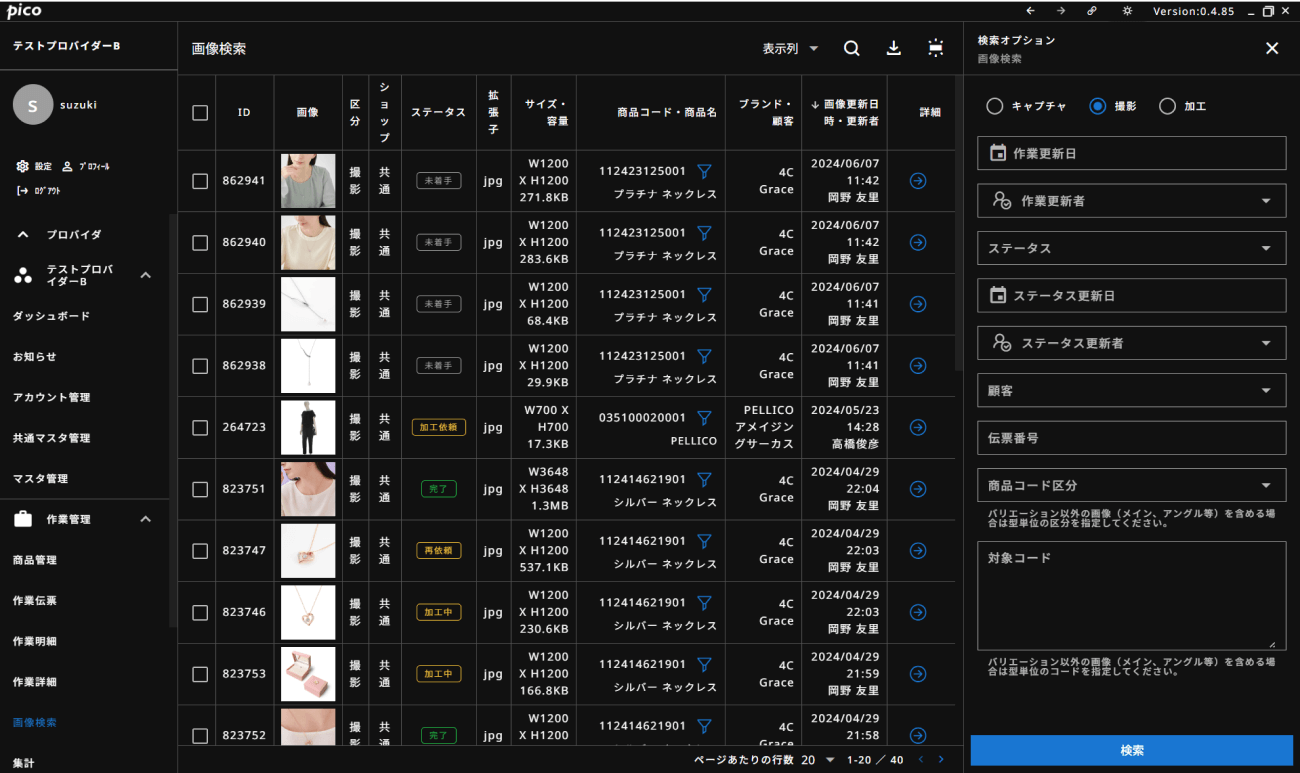
Task: Open プロフィール from the sidebar
Action: (85, 167)
